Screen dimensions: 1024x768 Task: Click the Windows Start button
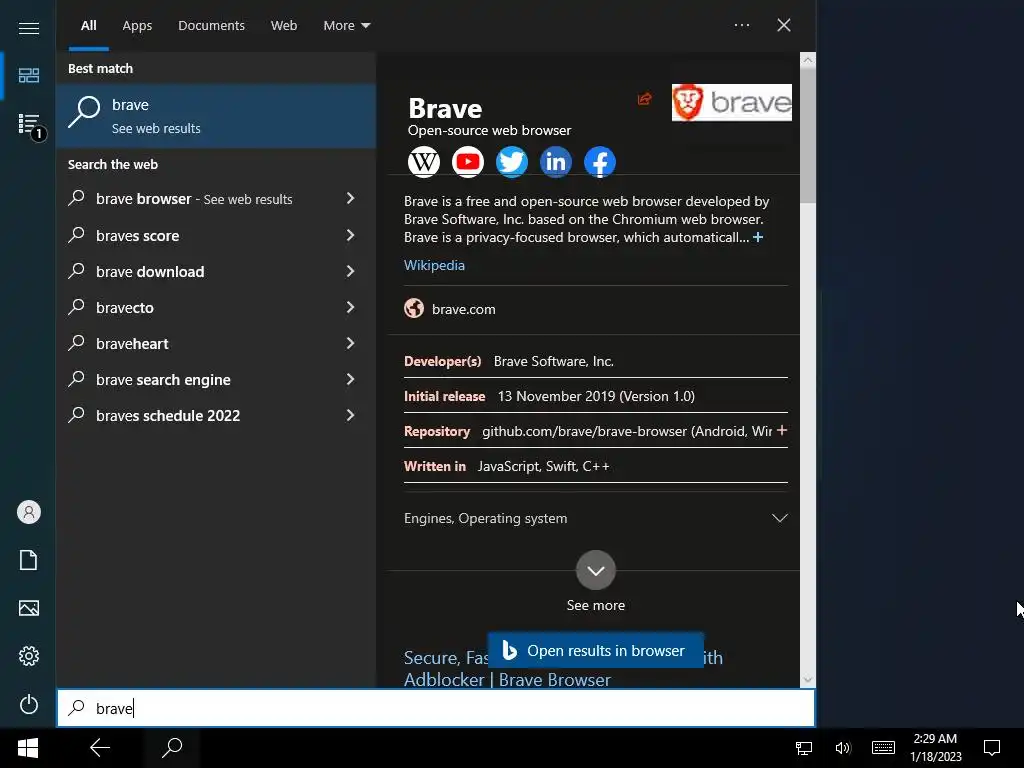27,748
